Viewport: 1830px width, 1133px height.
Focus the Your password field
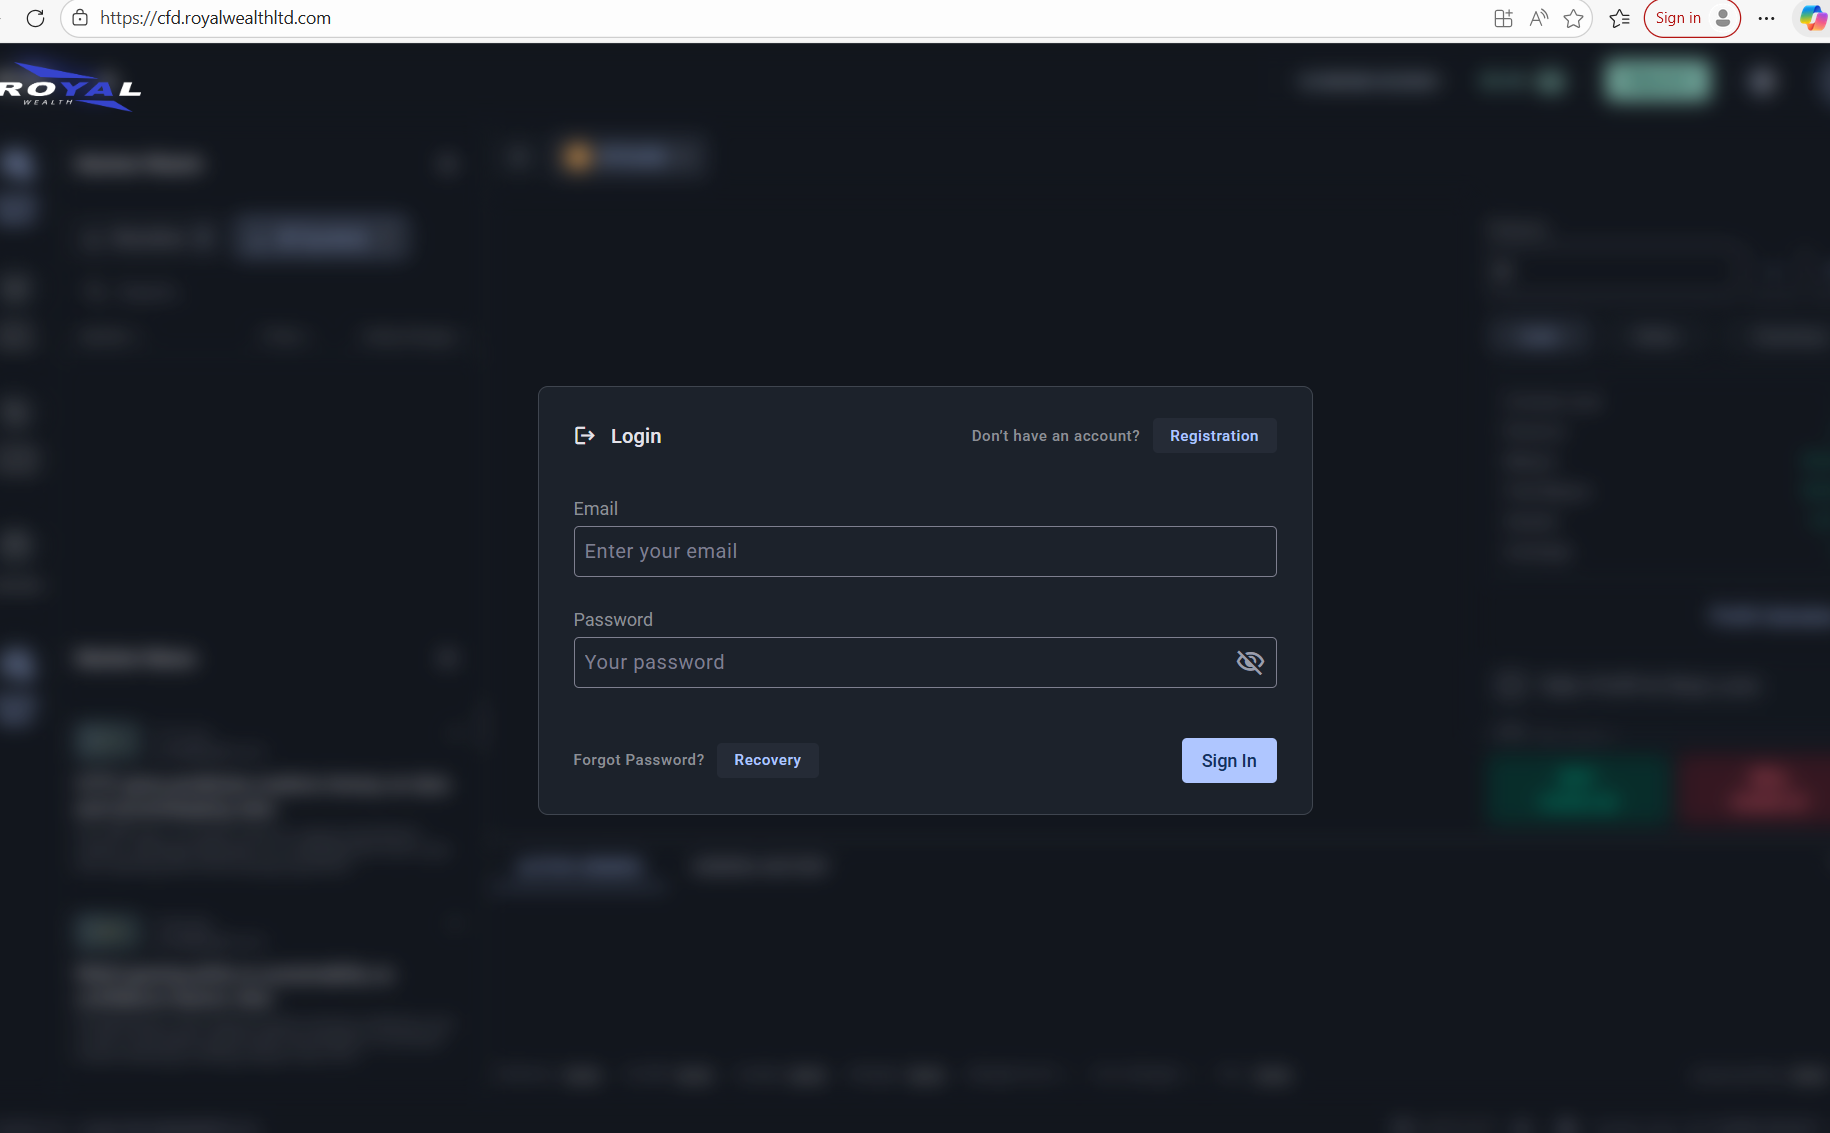900,662
